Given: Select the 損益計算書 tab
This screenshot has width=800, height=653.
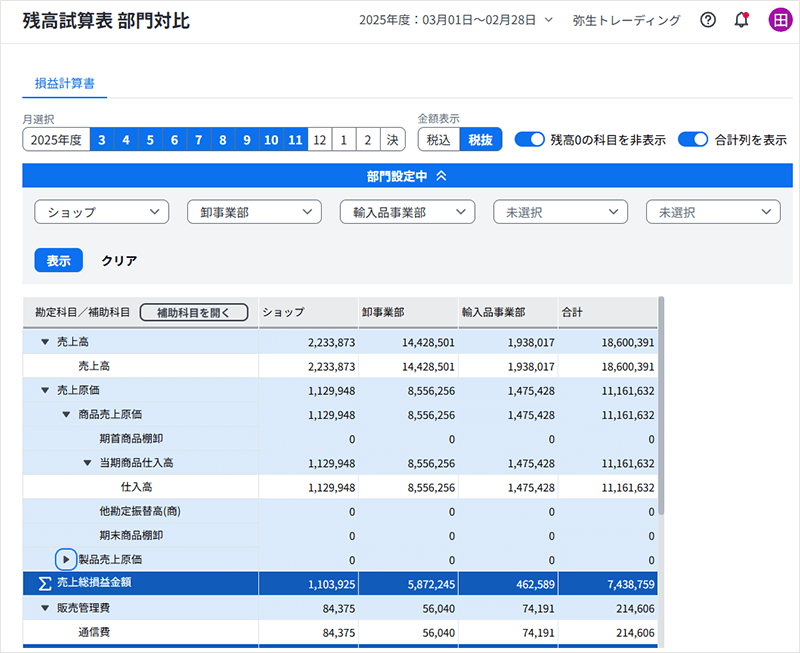Looking at the screenshot, I should (x=65, y=84).
